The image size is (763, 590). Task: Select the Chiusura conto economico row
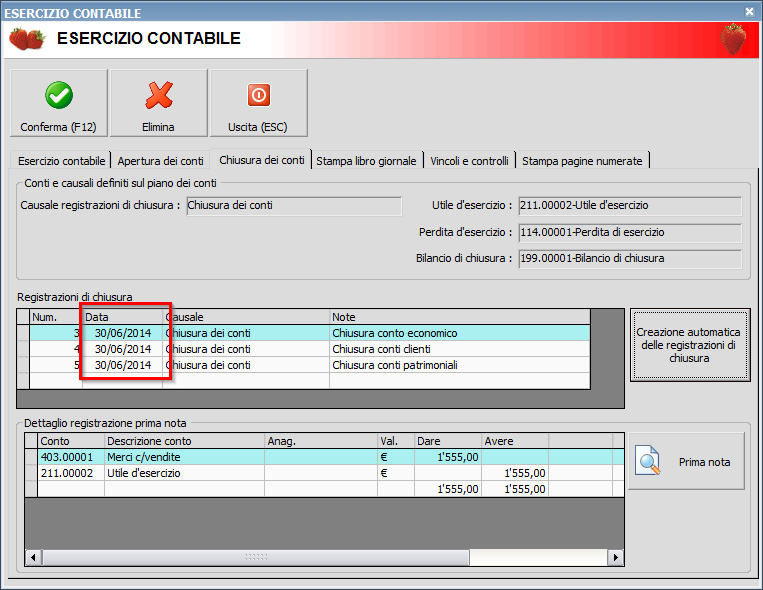coord(394,333)
